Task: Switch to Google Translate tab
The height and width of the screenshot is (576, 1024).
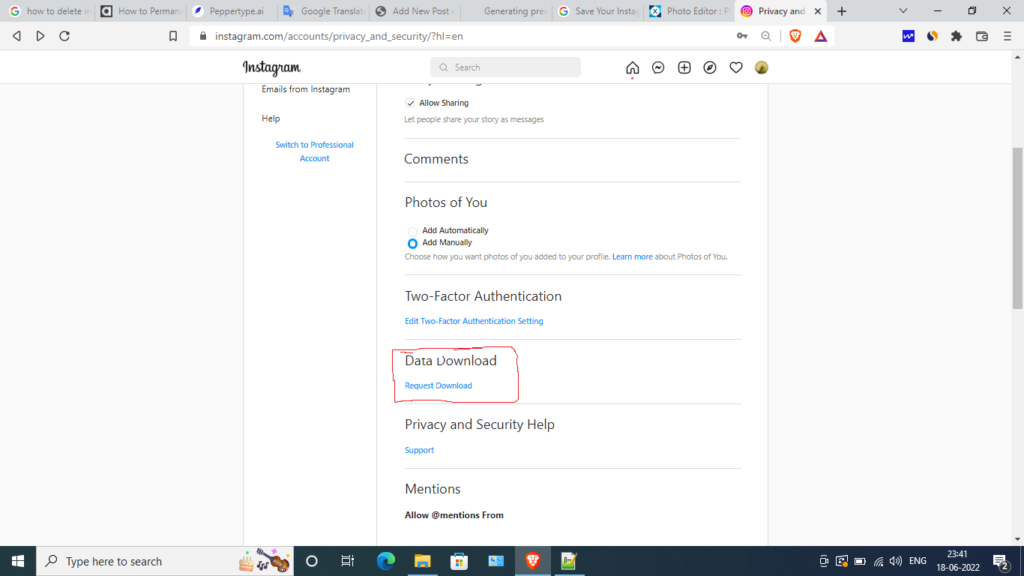Action: point(323,11)
